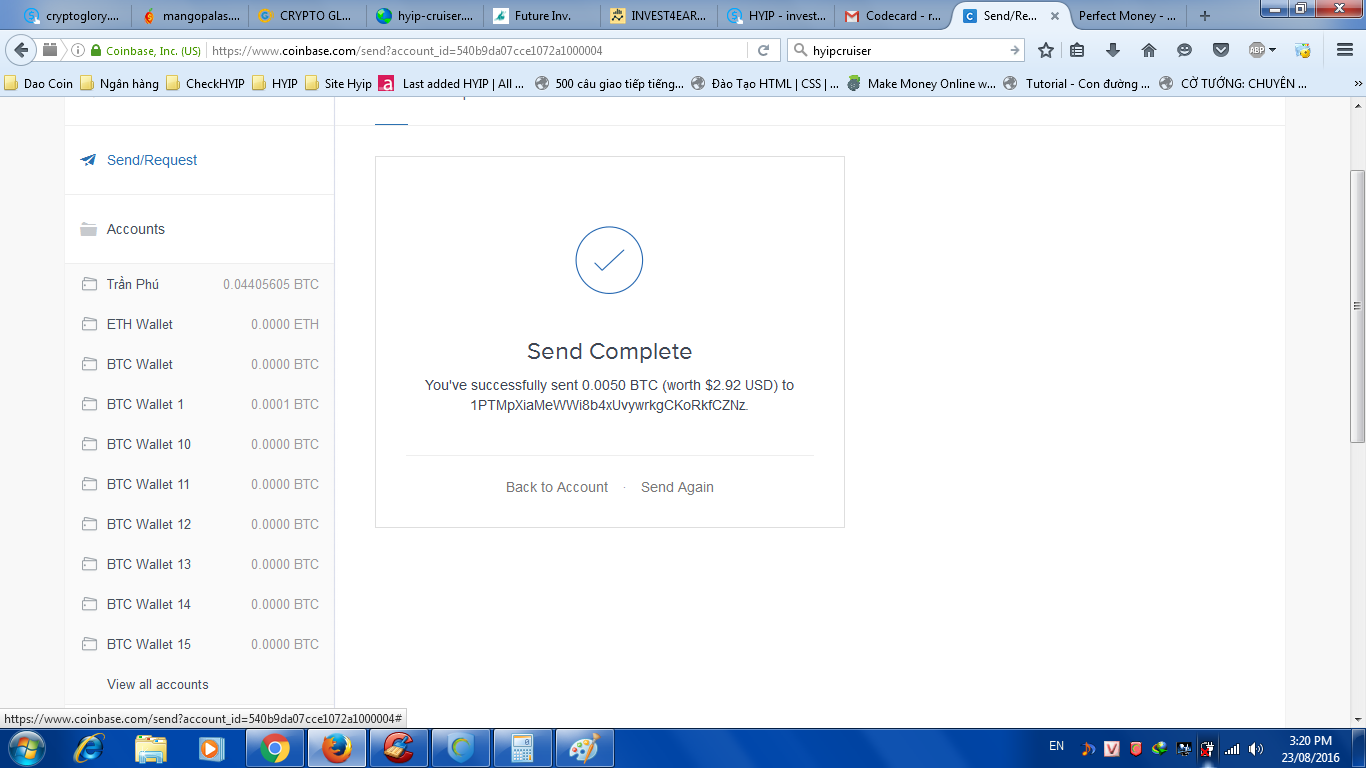Open the Windows Start menu

(x=25, y=748)
